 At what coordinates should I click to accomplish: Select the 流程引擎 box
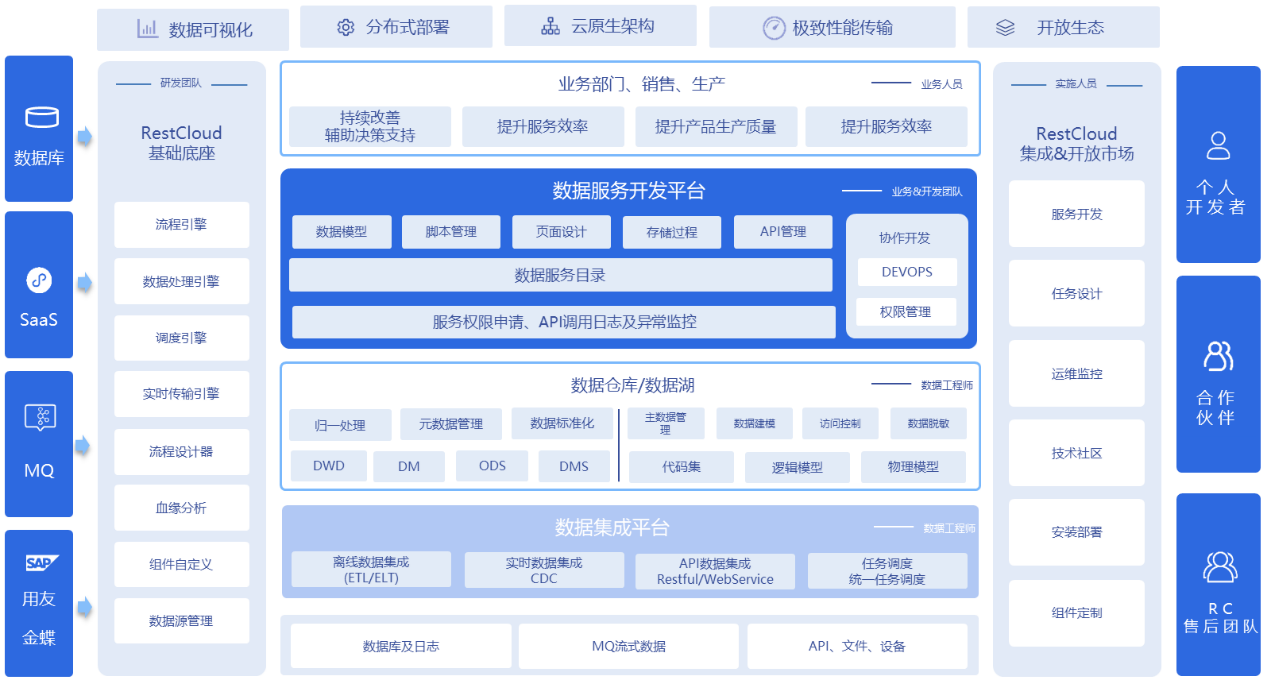tap(181, 225)
